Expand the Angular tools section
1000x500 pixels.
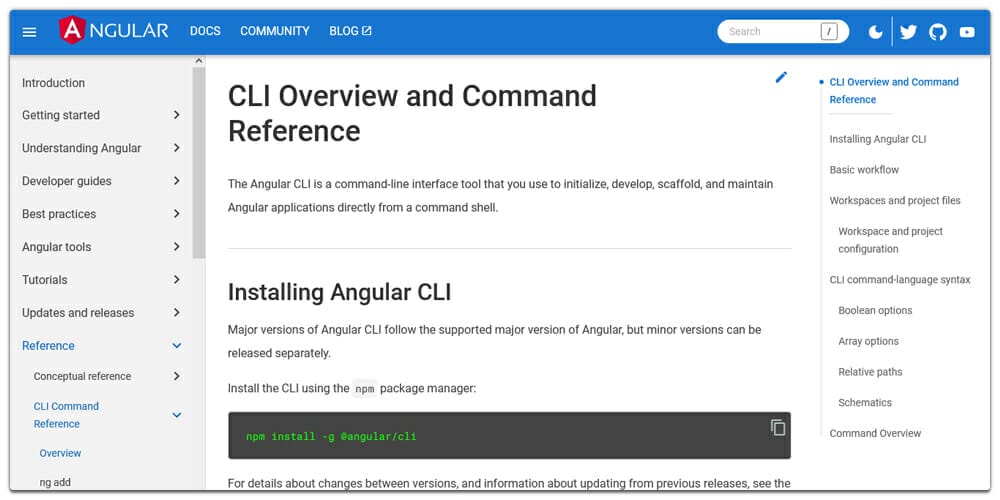click(x=102, y=247)
